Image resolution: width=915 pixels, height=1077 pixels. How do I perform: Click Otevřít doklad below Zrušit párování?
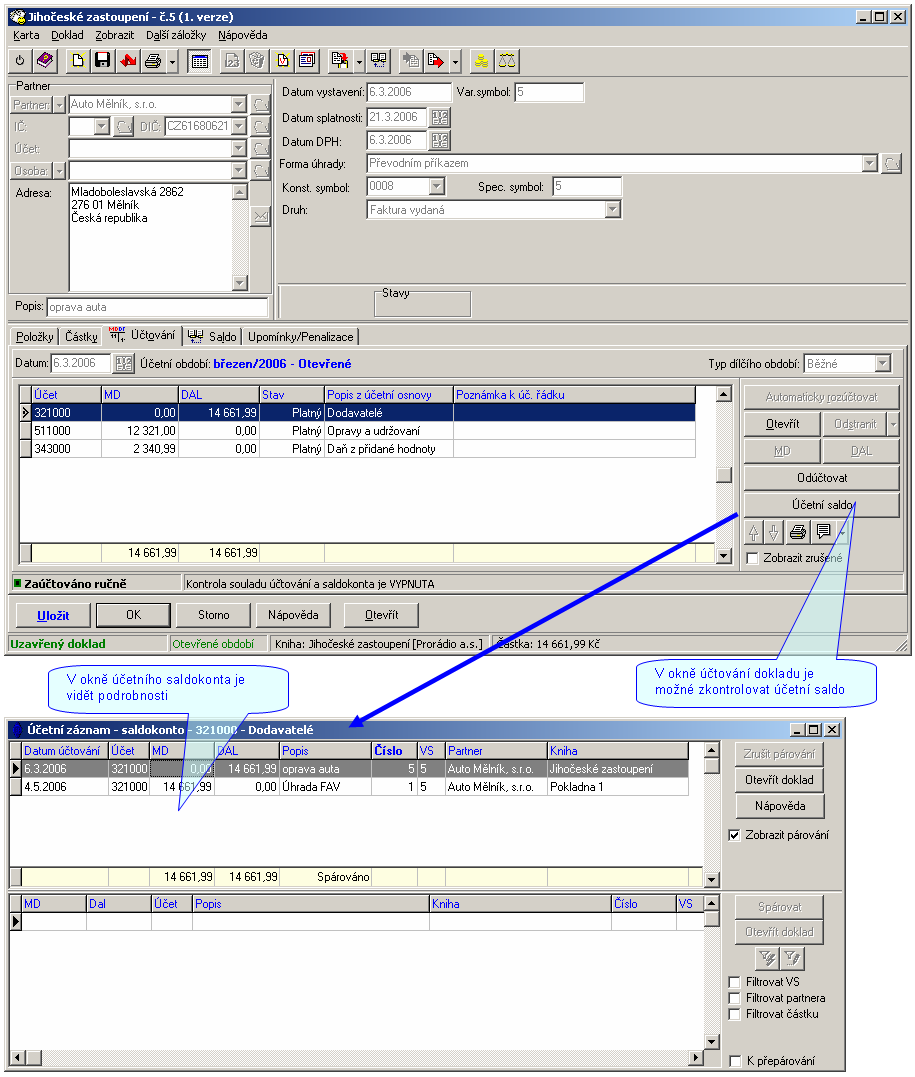779,780
